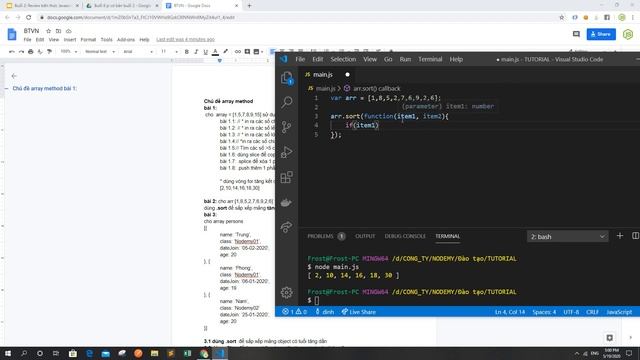Open the File menu in VS Code
640x360 pixels.
pyautogui.click(x=300, y=59)
